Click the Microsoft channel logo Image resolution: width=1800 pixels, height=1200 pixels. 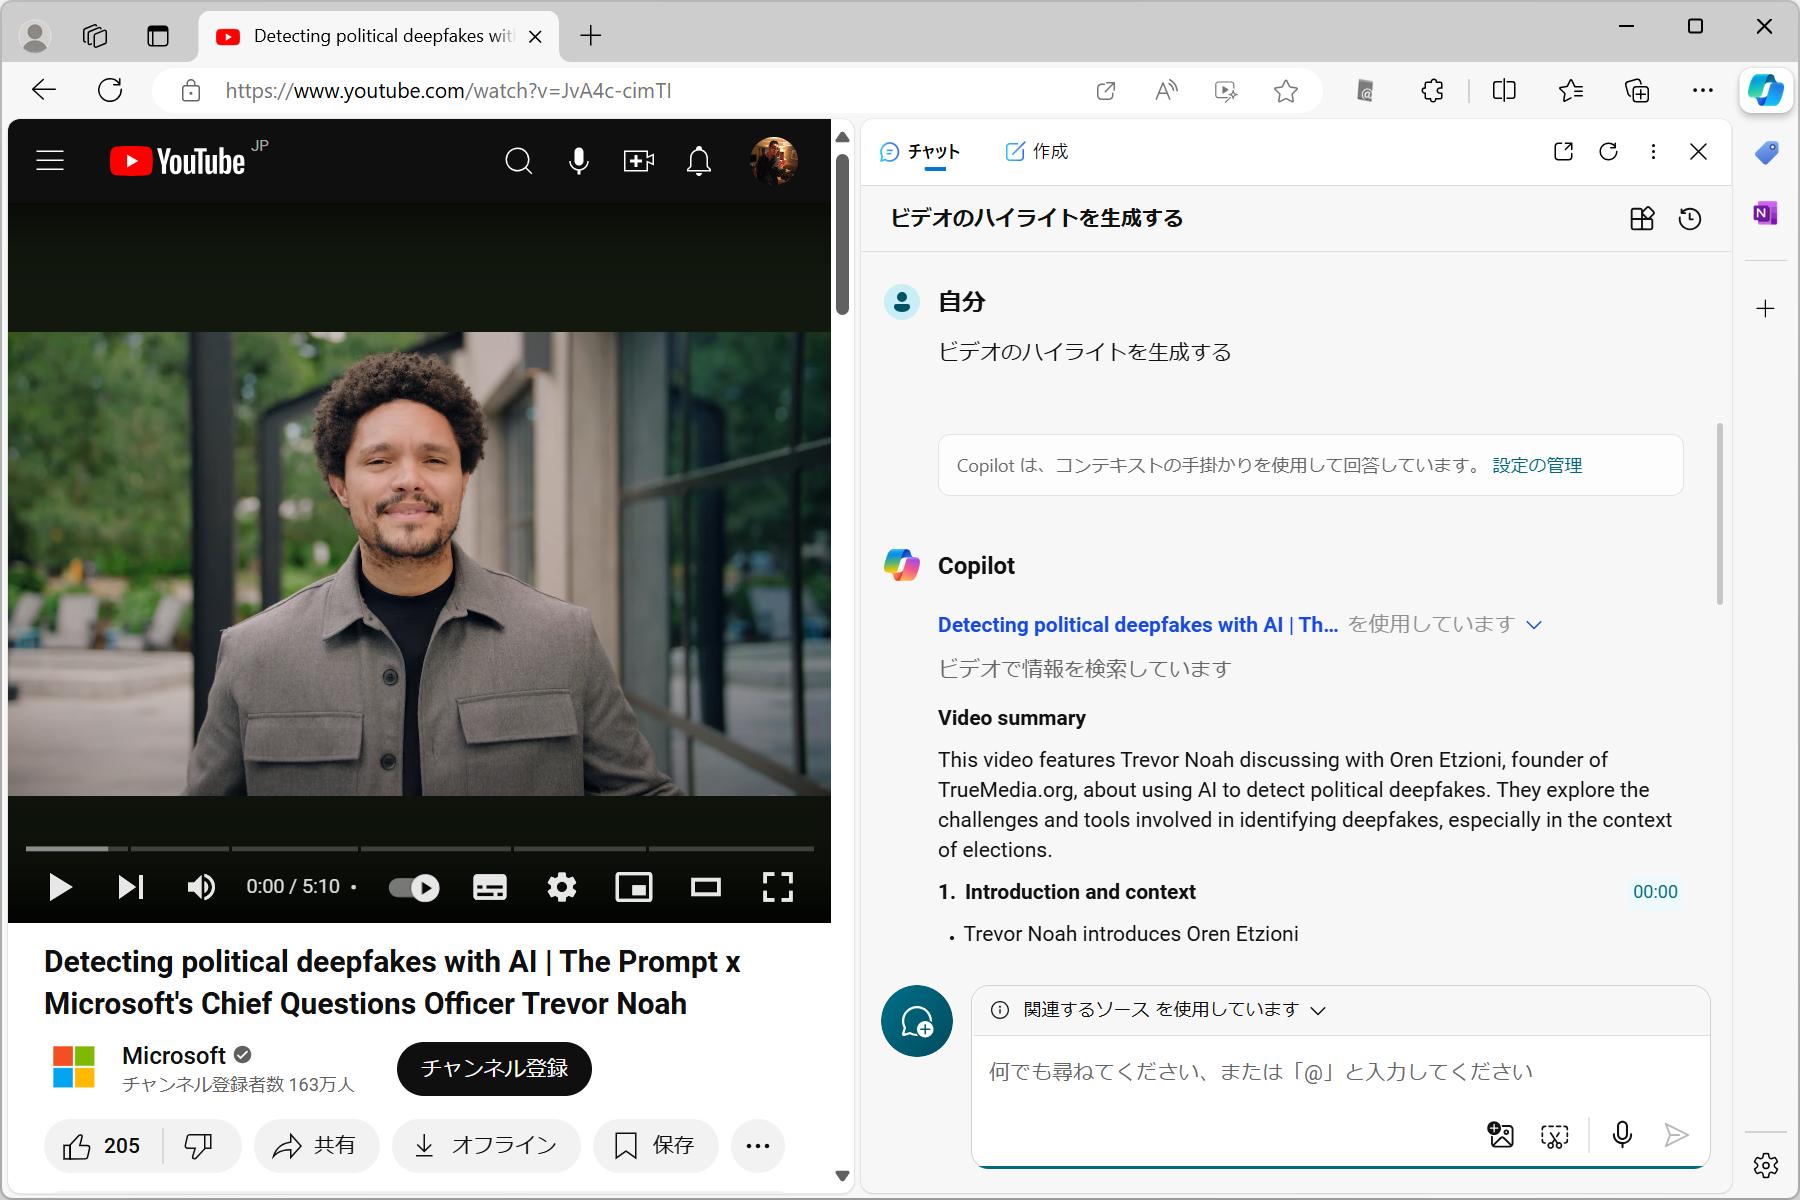(74, 1067)
